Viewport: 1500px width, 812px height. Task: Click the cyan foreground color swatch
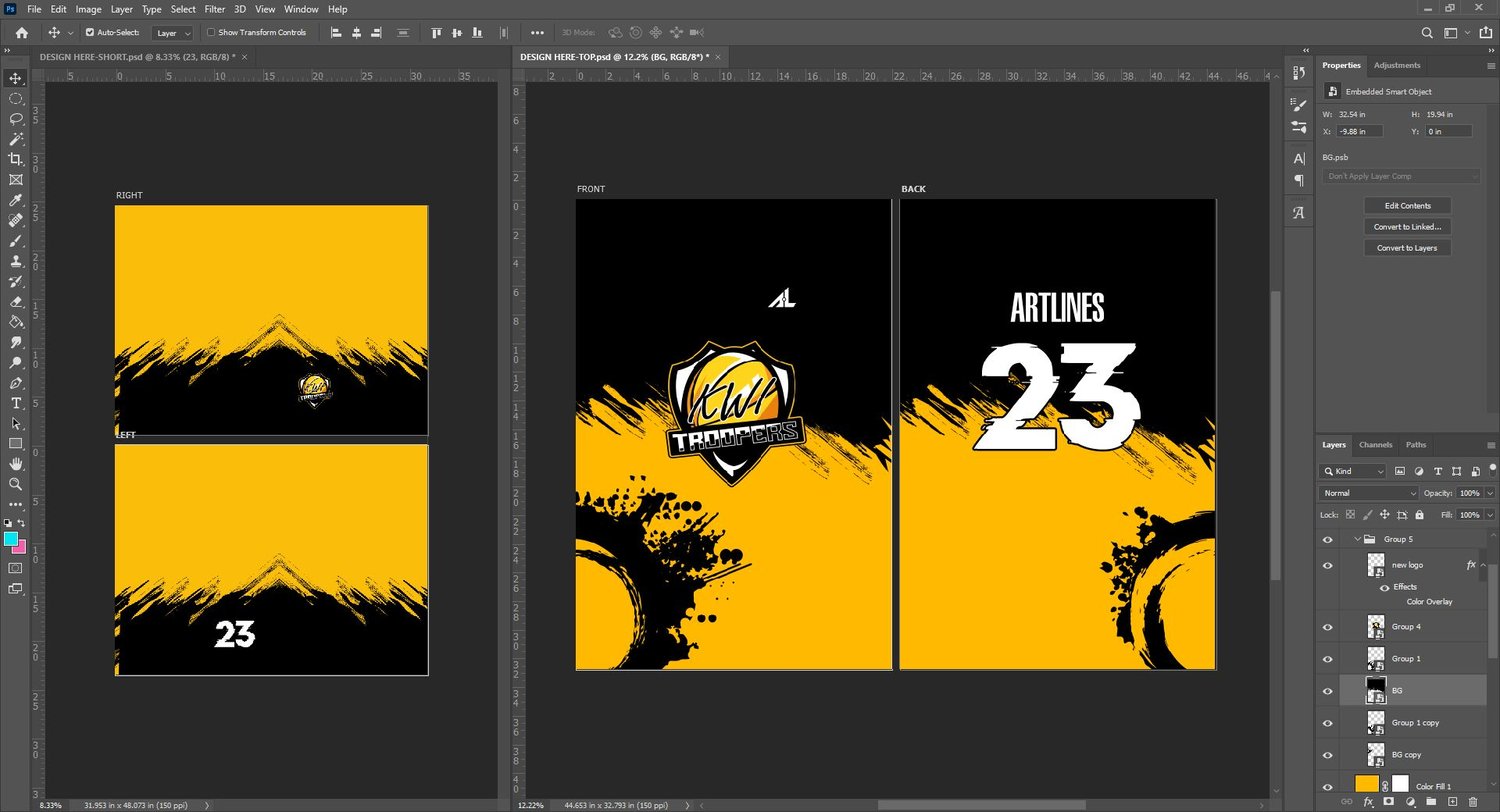point(10,539)
